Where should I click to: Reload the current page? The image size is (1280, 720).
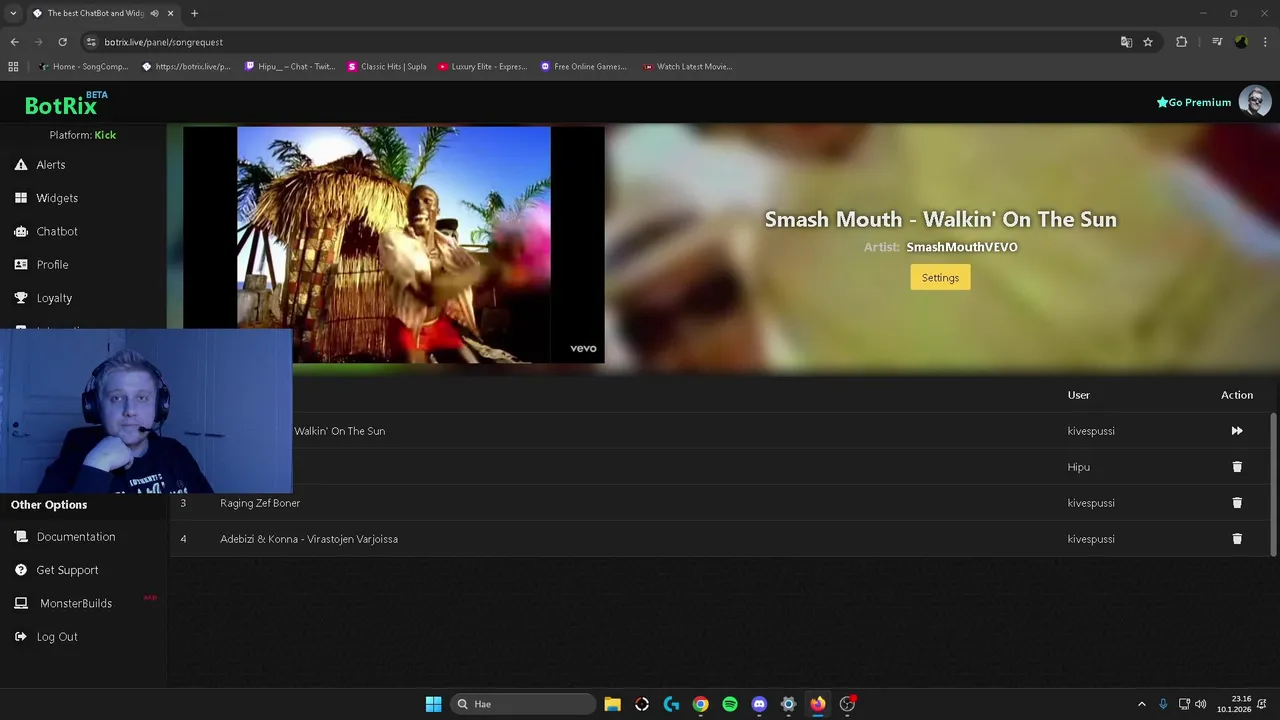(x=62, y=42)
